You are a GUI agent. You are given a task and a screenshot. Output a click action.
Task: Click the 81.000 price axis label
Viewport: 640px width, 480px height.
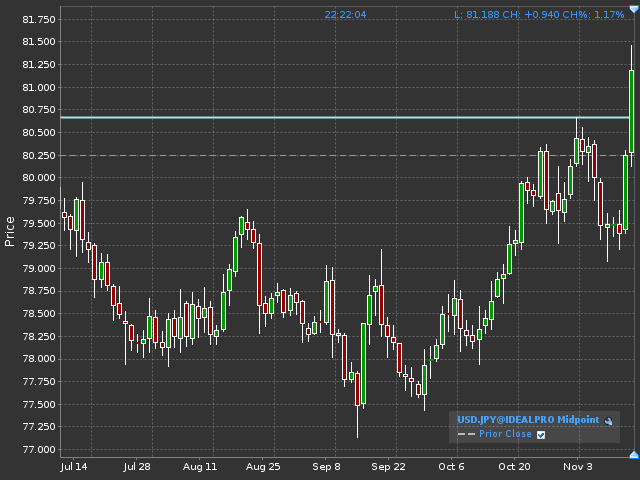click(x=39, y=87)
